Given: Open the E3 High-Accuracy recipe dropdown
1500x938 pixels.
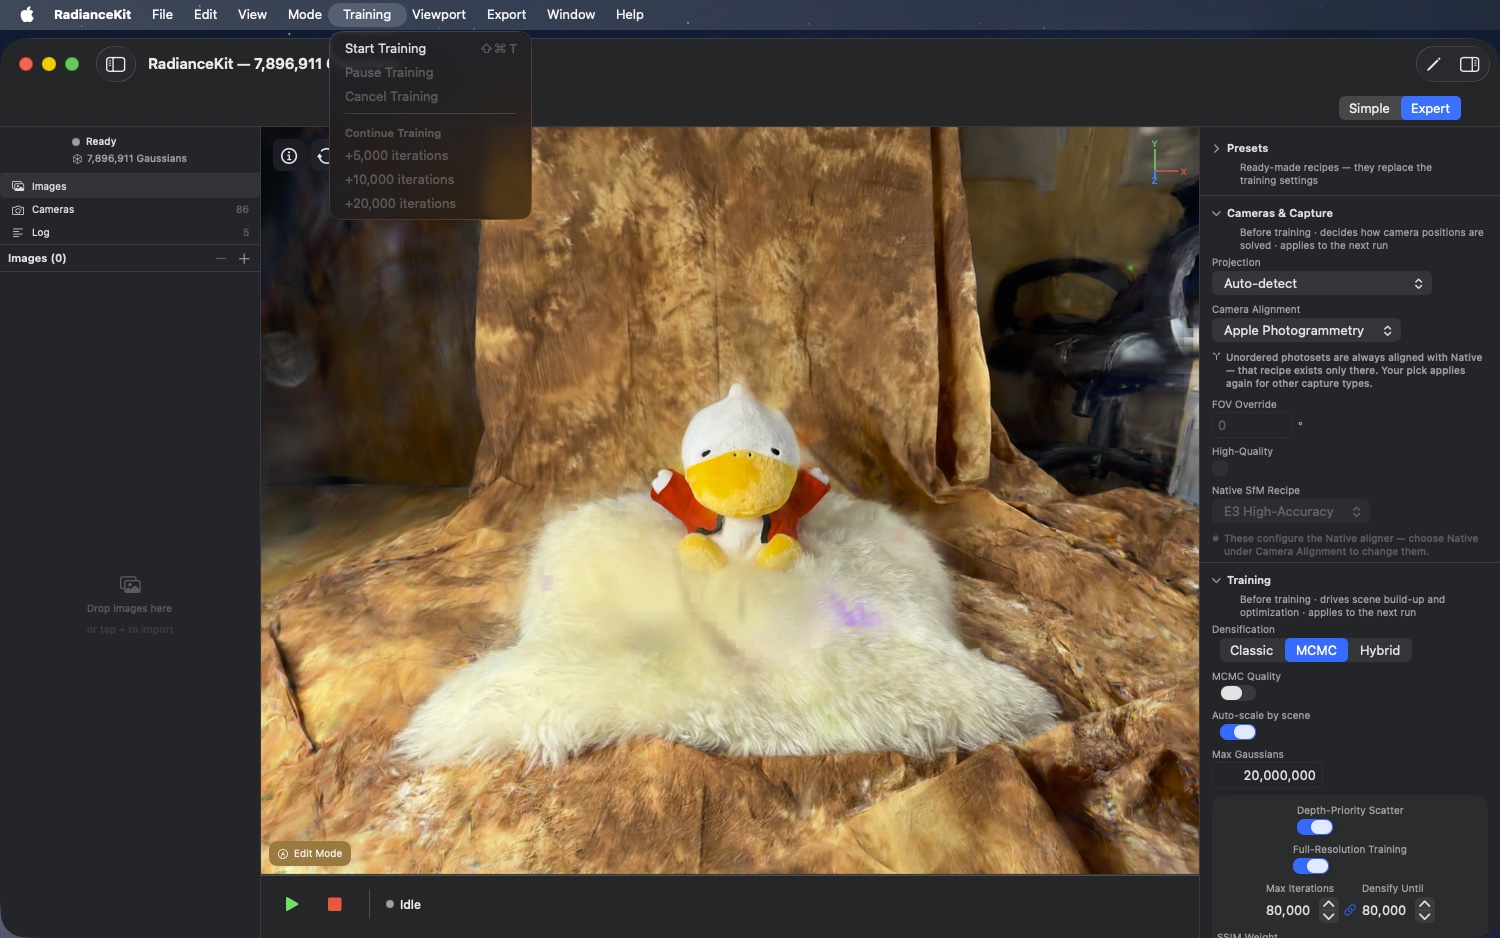Looking at the screenshot, I should [1290, 511].
